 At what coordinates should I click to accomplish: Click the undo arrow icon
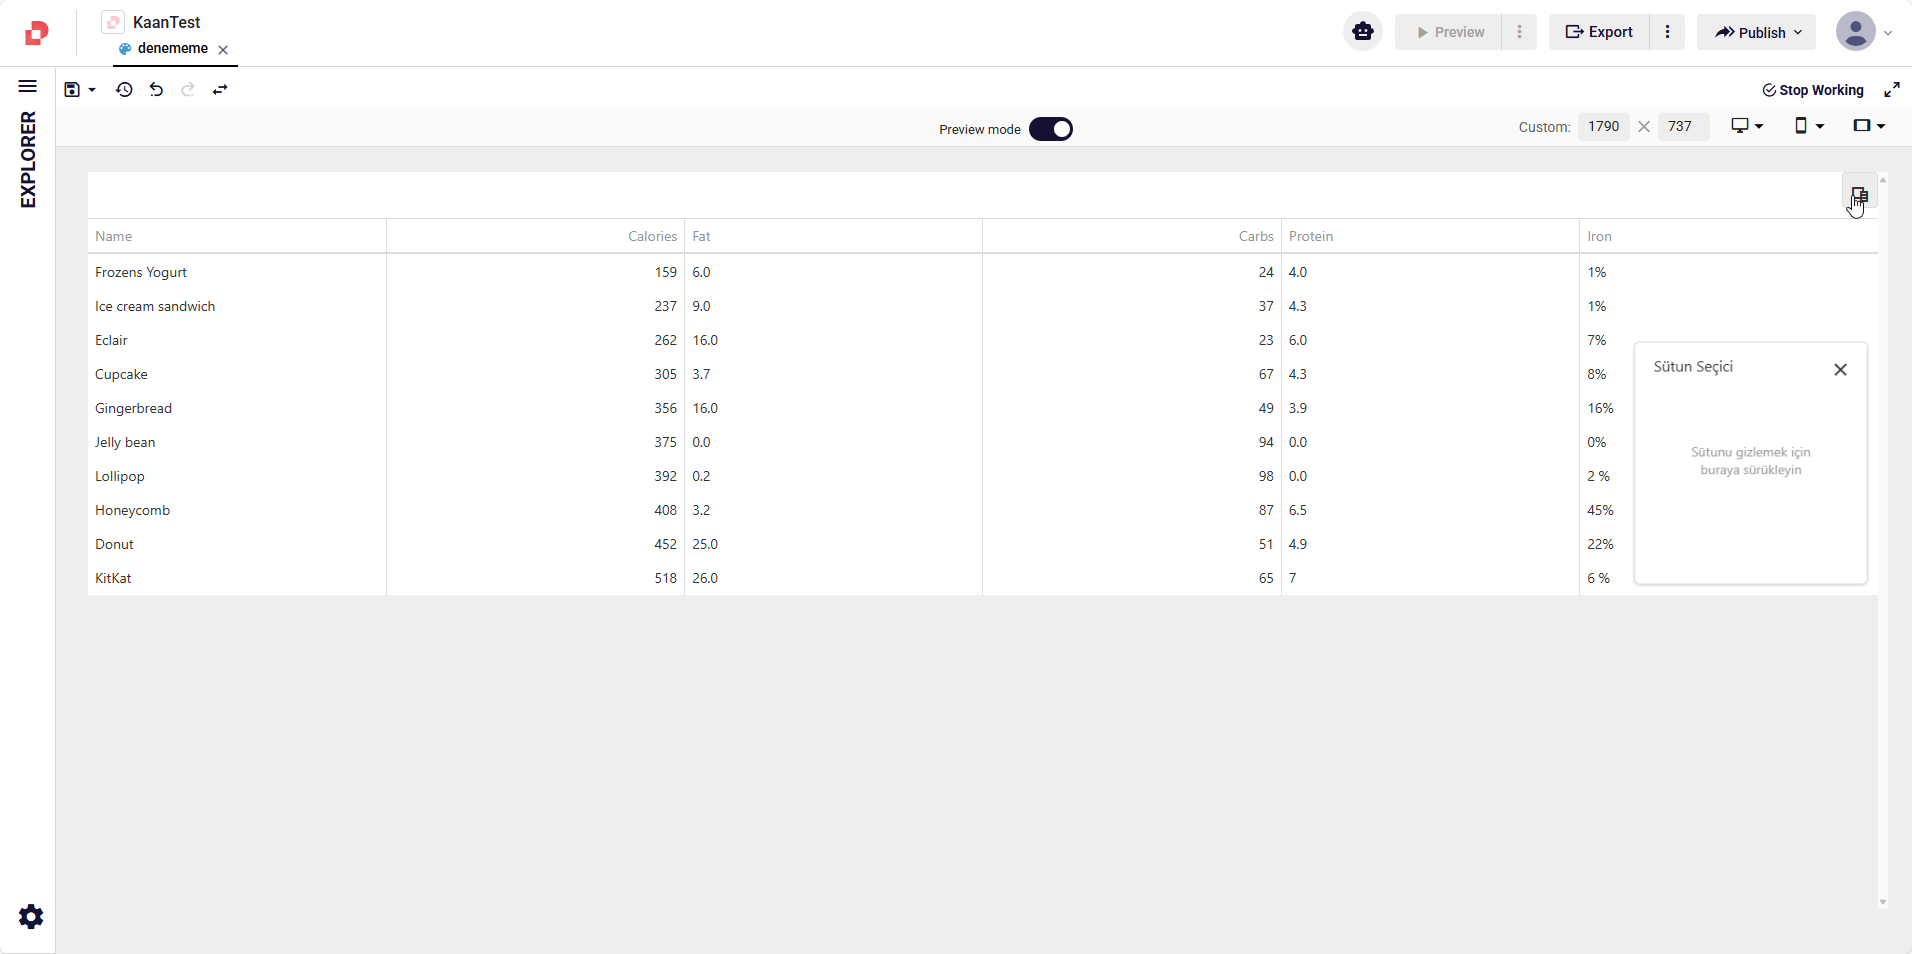pyautogui.click(x=156, y=90)
